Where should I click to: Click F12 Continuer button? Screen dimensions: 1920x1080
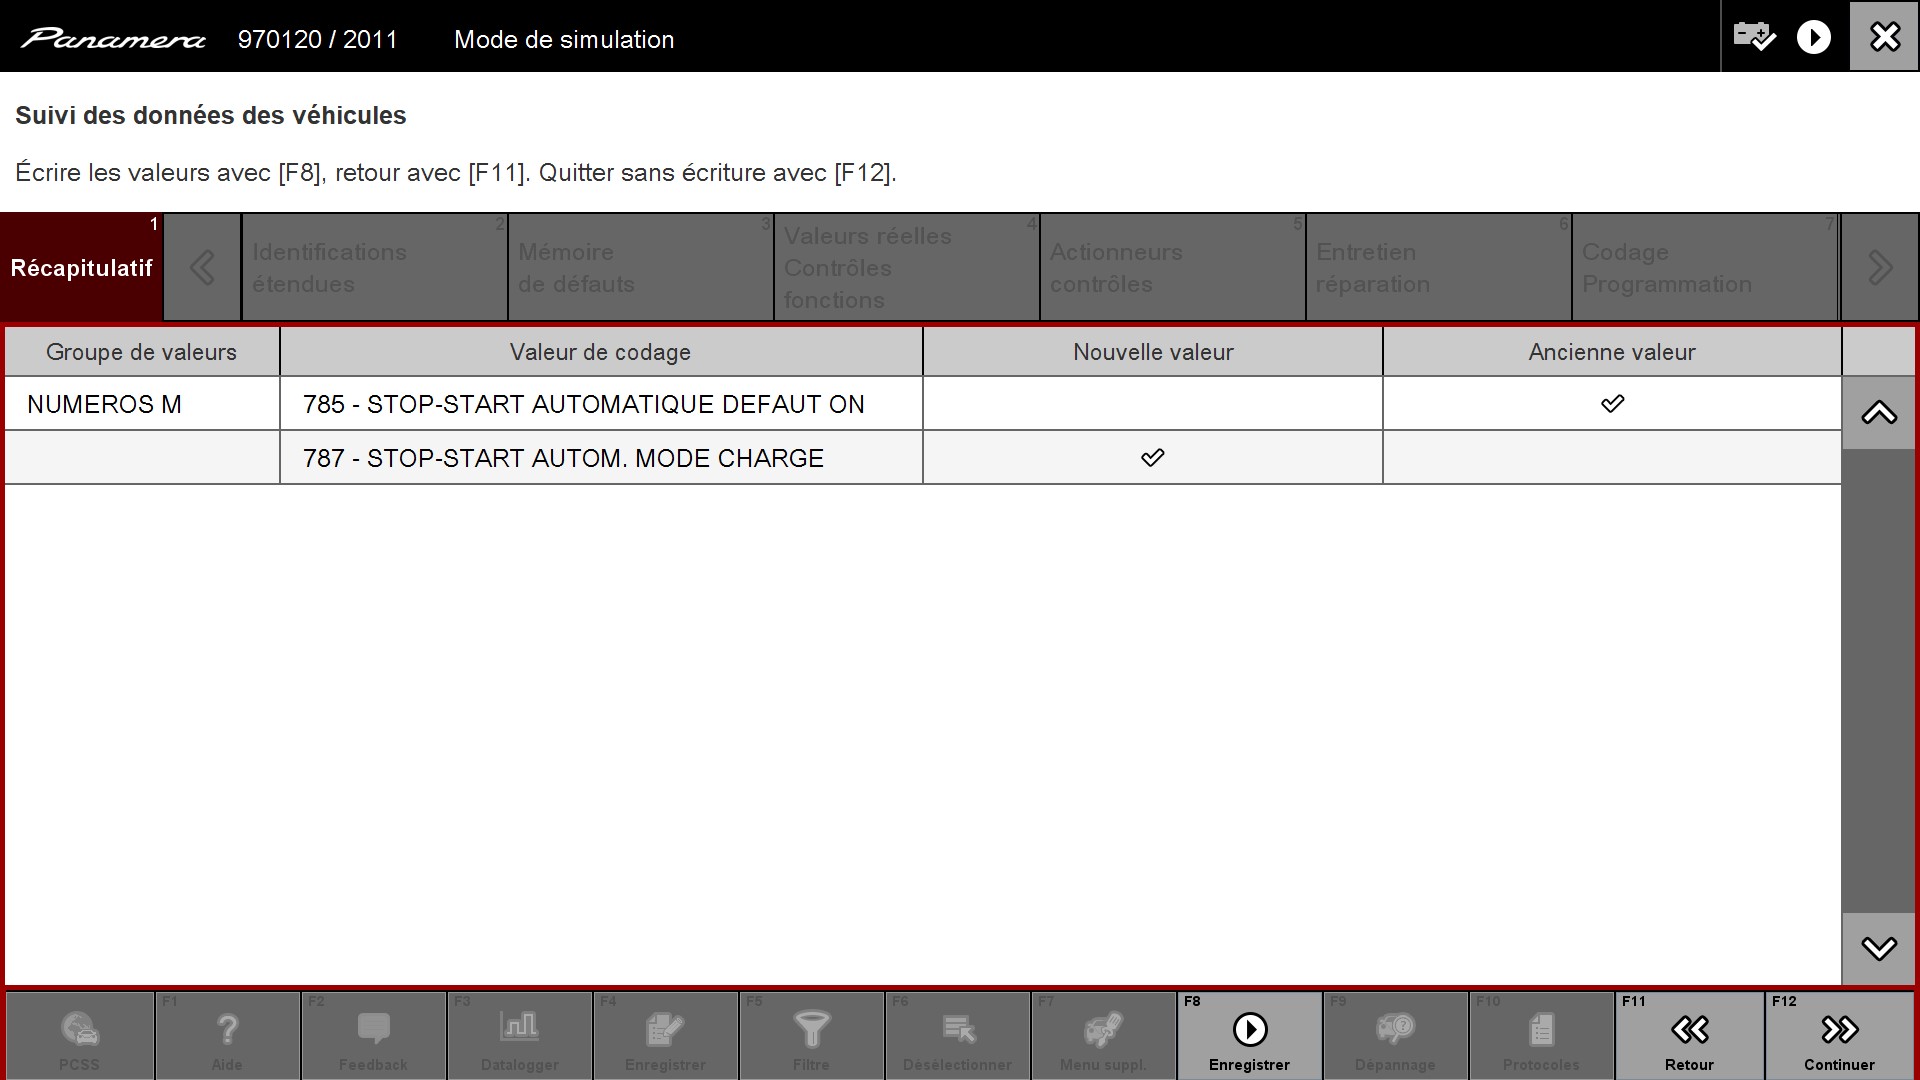pyautogui.click(x=1839, y=1035)
